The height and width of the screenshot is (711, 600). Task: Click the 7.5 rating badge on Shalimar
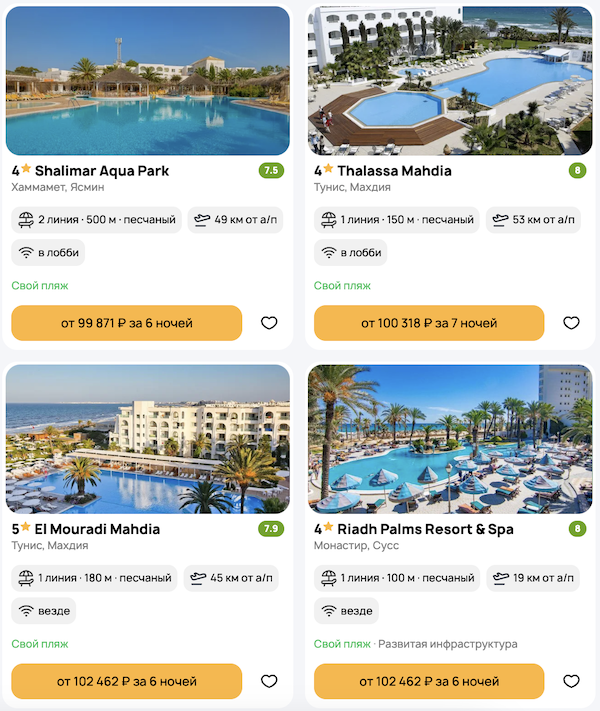pyautogui.click(x=270, y=171)
